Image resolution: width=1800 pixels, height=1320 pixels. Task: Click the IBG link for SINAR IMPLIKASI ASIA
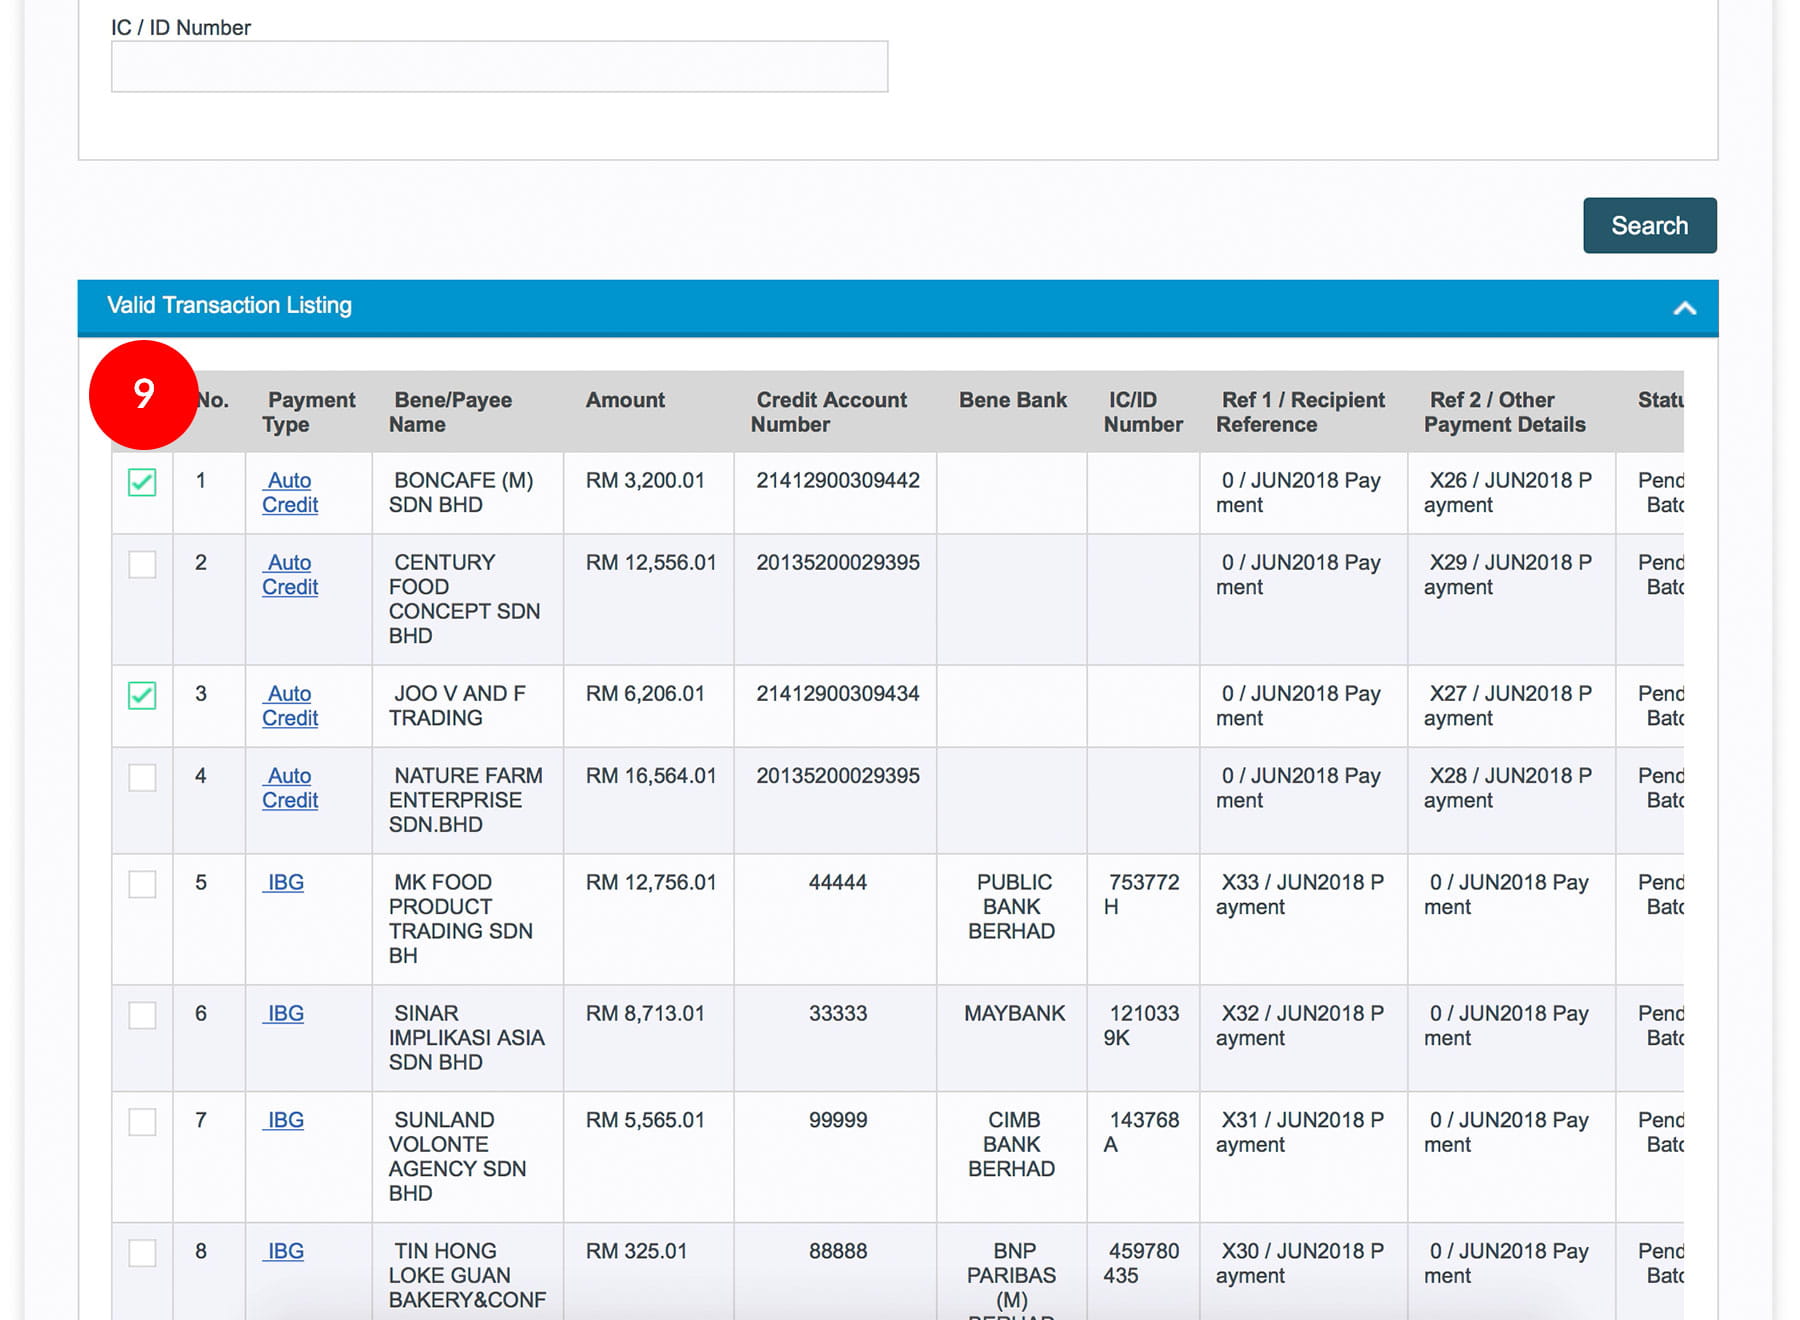[x=285, y=1013]
